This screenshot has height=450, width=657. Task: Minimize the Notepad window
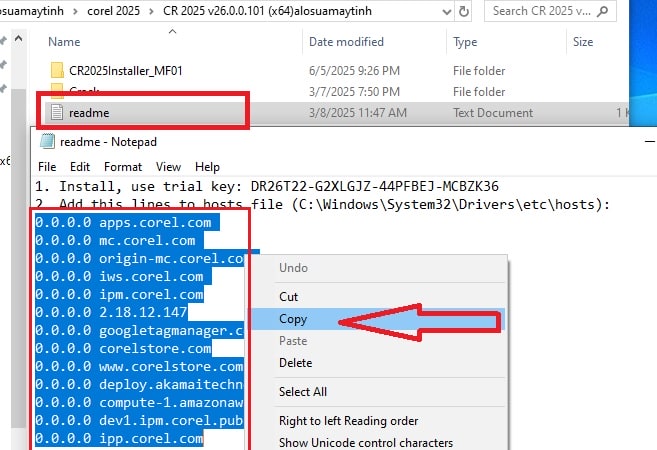pyautogui.click(x=649, y=142)
